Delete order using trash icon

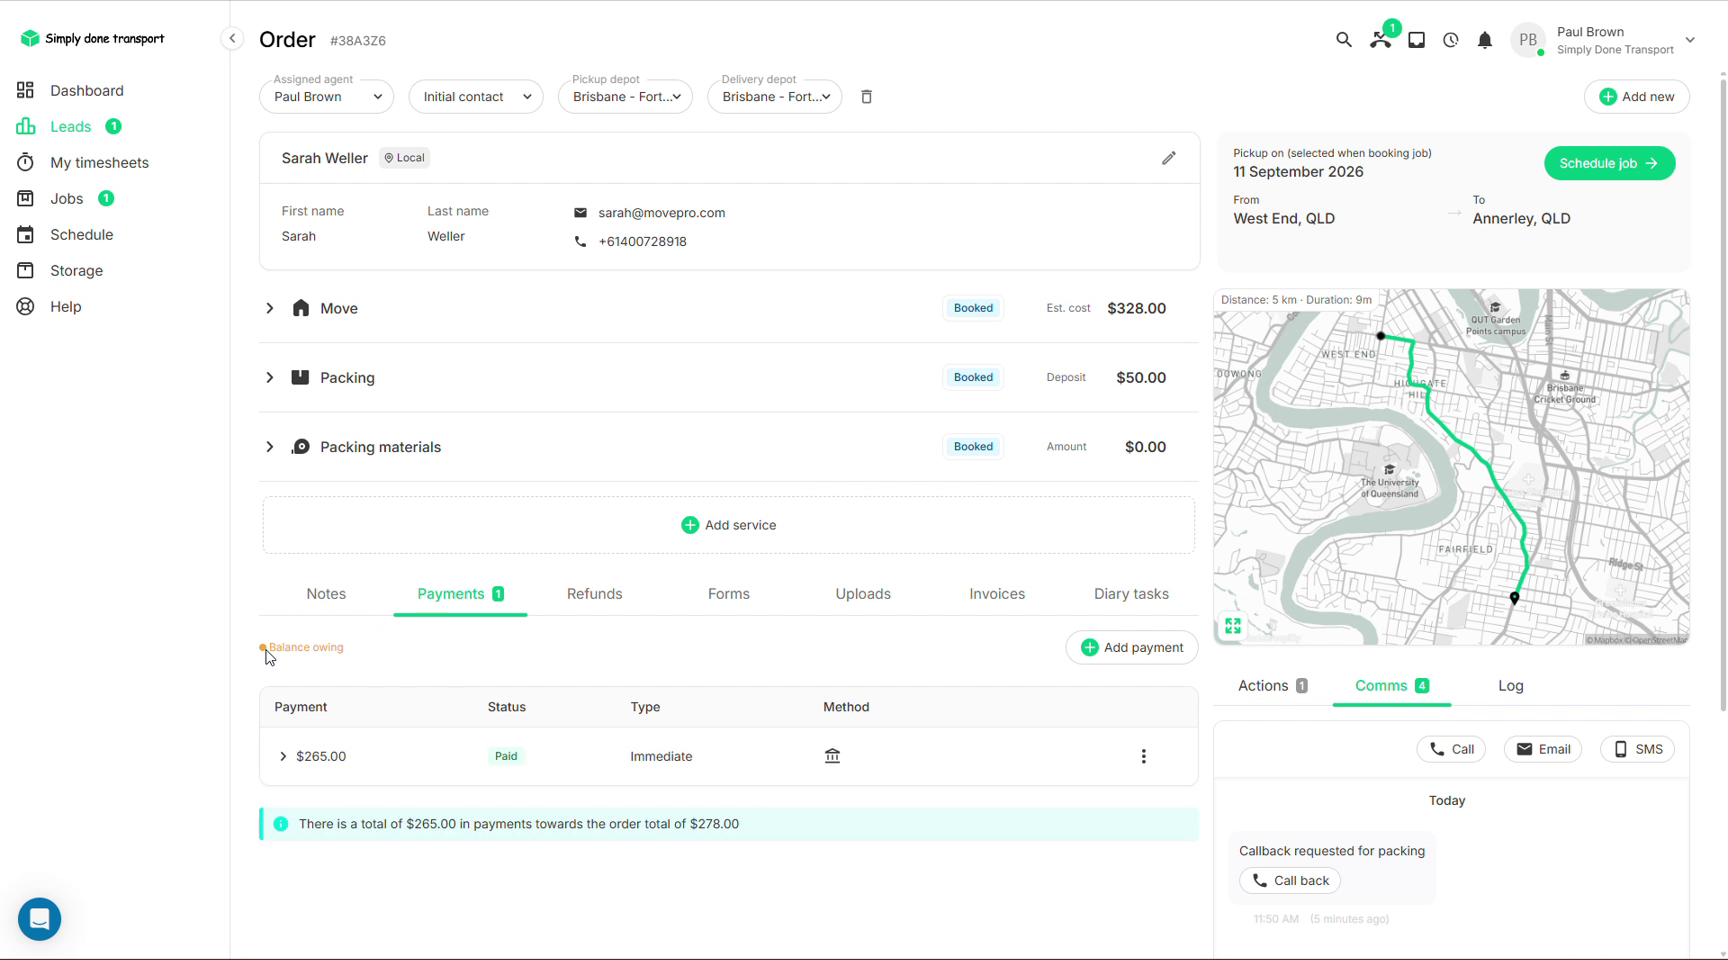pos(867,97)
